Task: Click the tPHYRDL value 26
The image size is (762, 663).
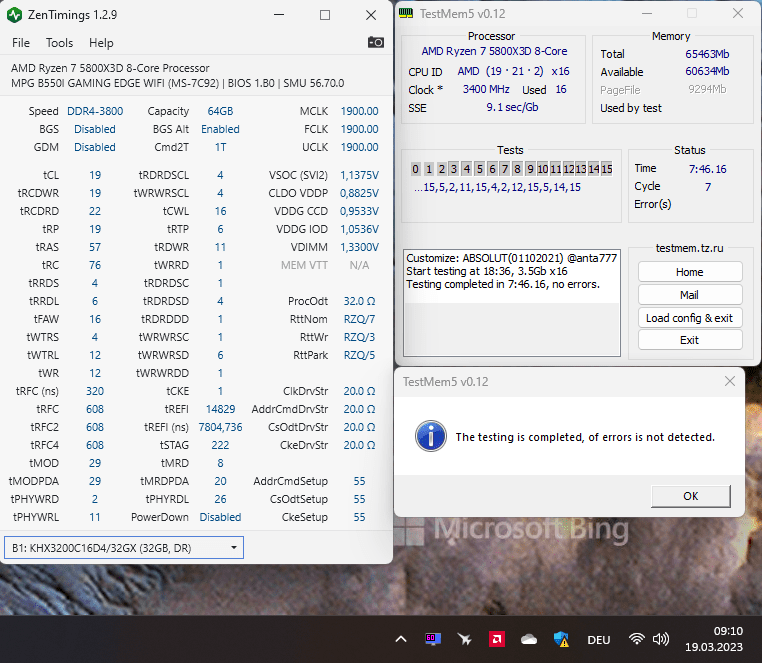Action: 220,499
